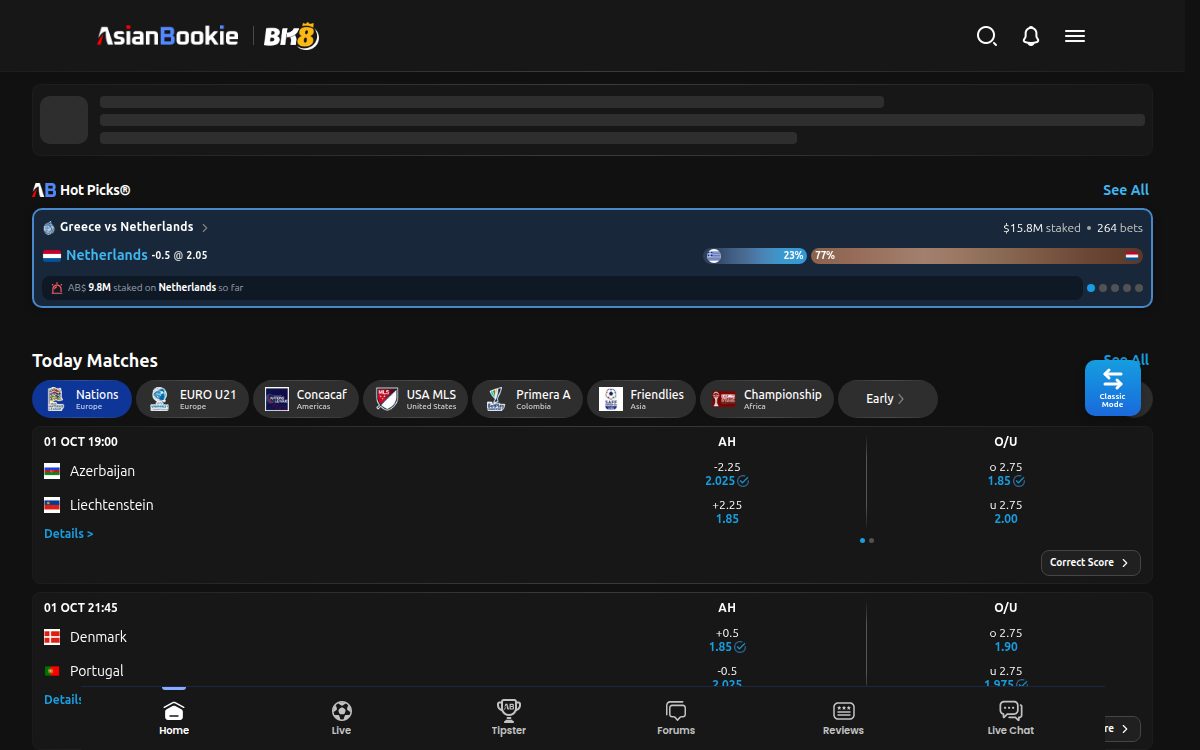The image size is (1200, 750).
Task: Open Greece vs Netherlands match arrow
Action: tap(205, 228)
